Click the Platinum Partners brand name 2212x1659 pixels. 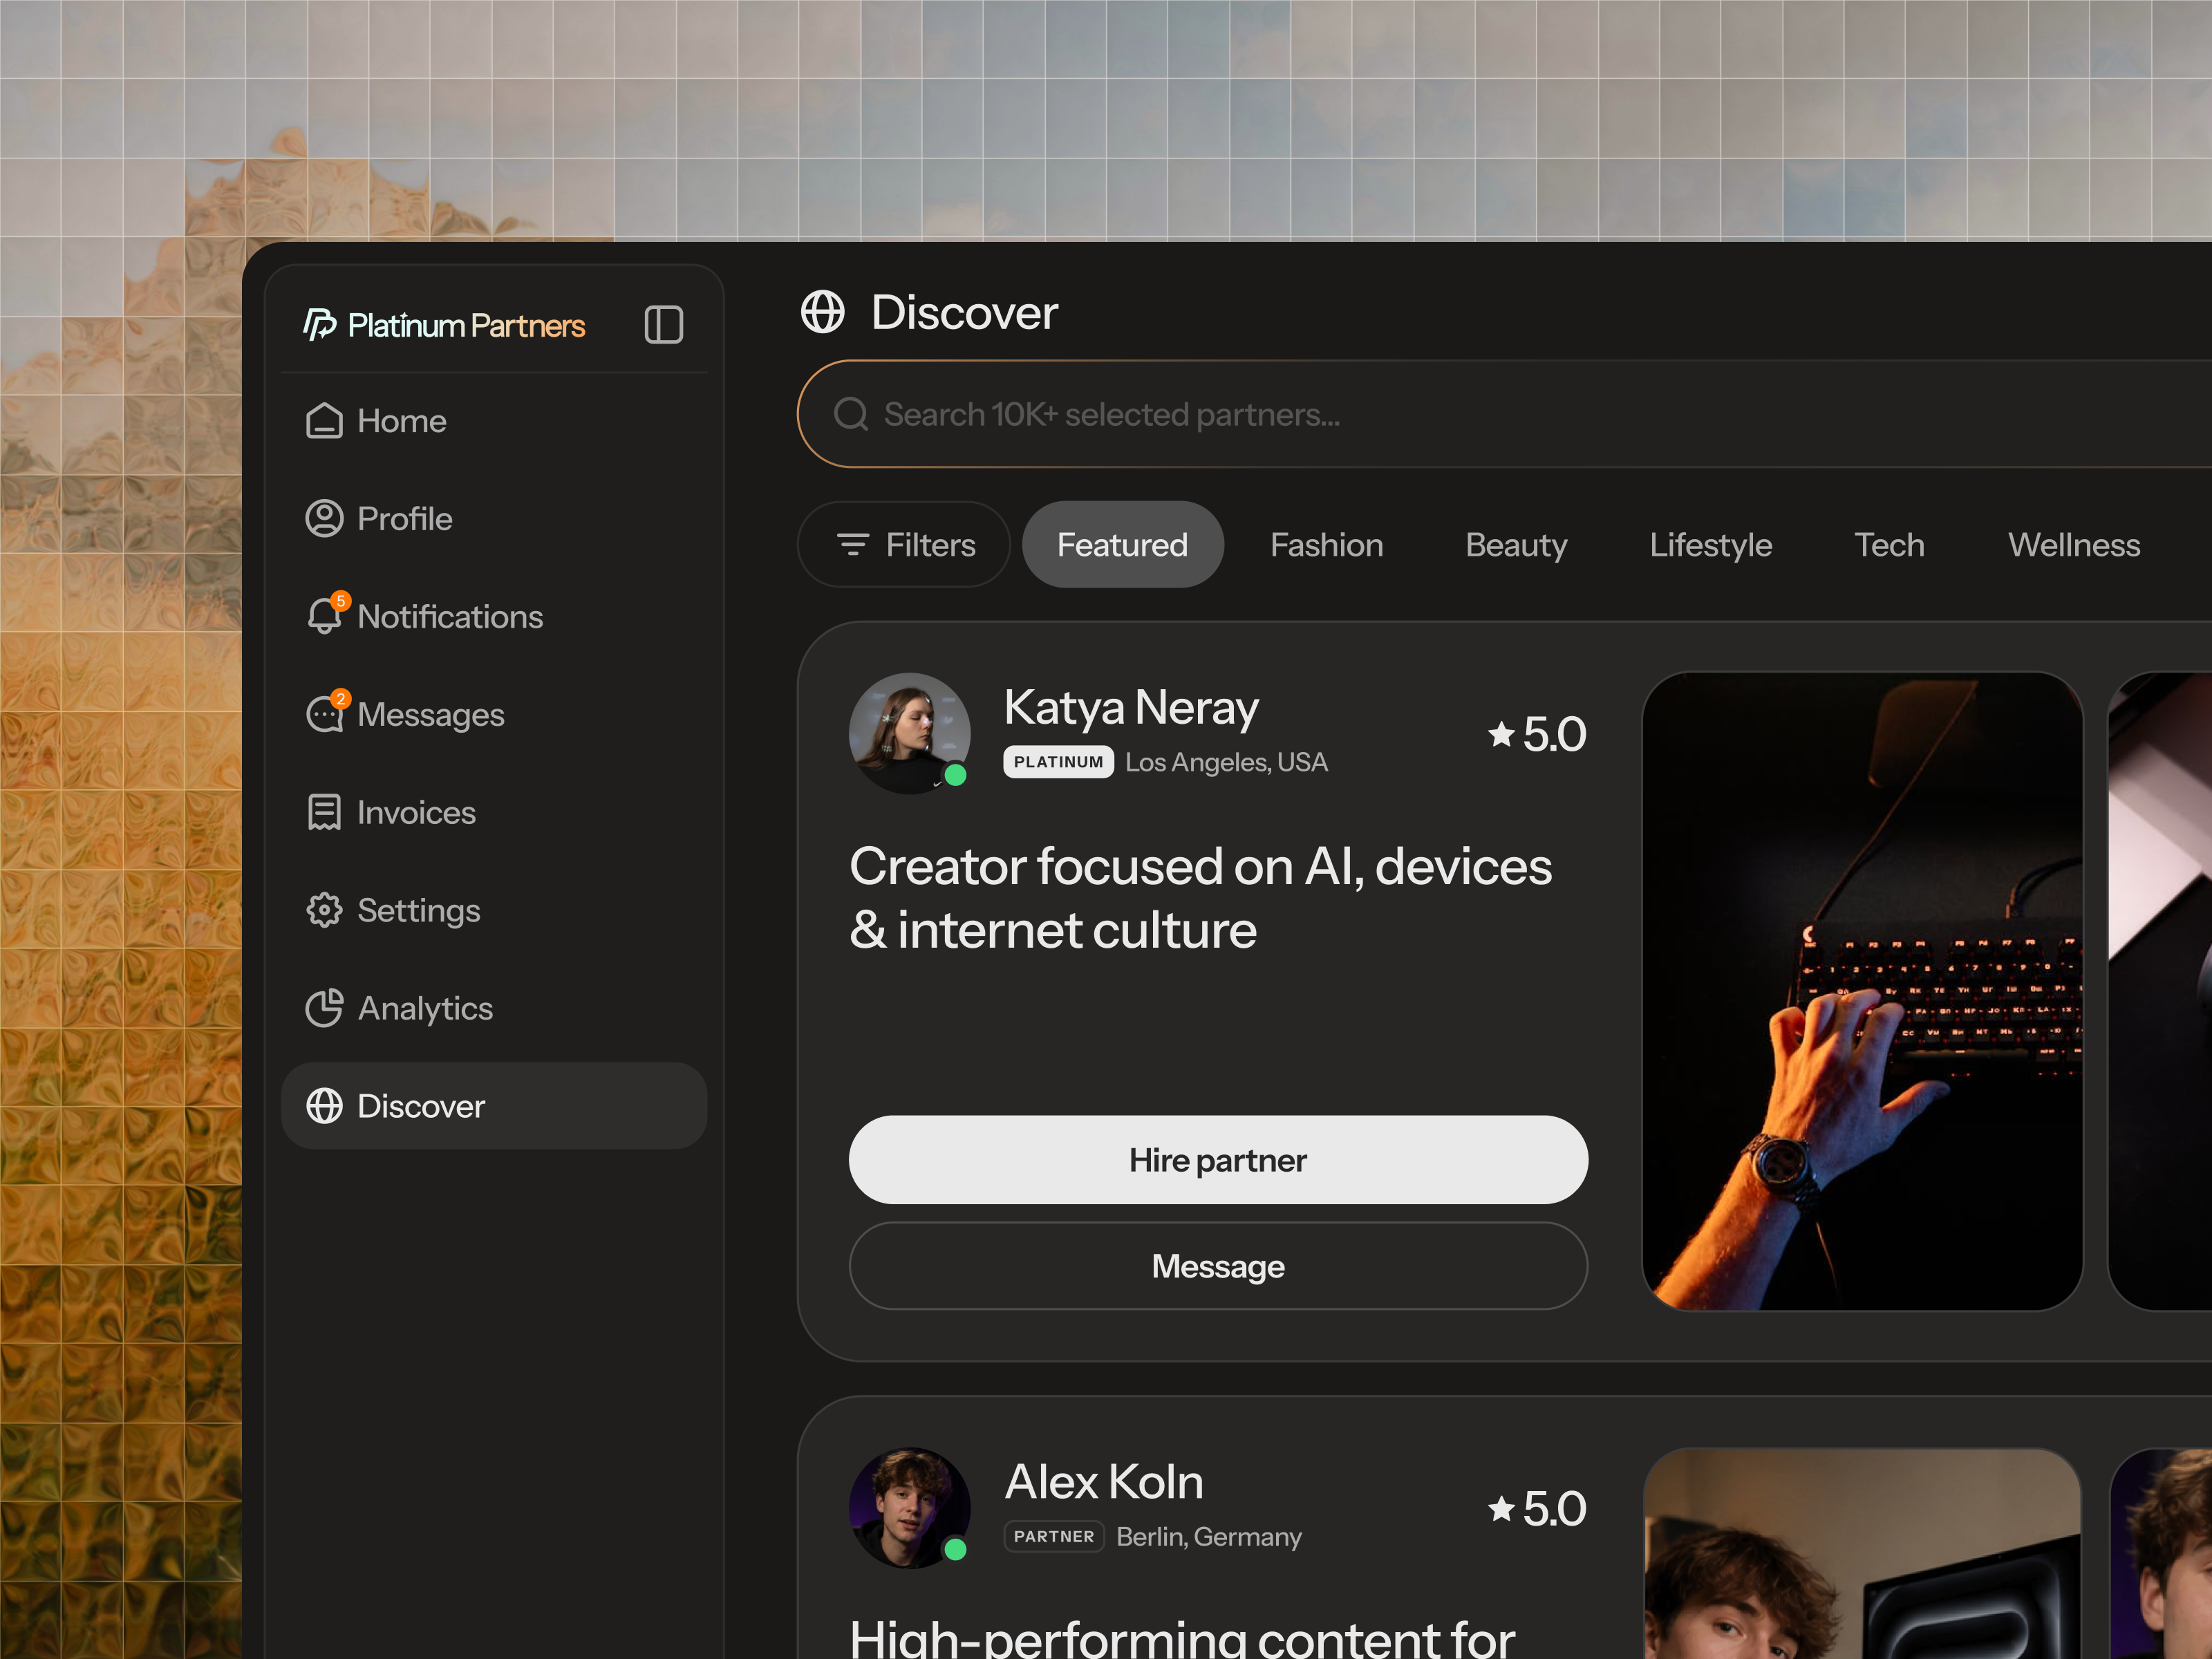pos(466,325)
